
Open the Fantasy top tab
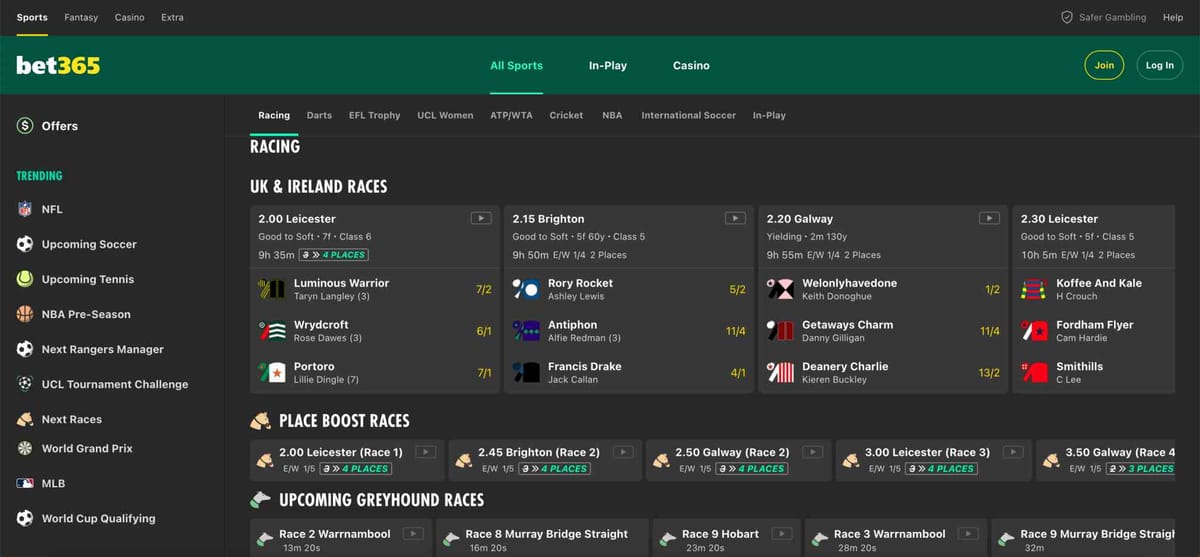(x=81, y=17)
